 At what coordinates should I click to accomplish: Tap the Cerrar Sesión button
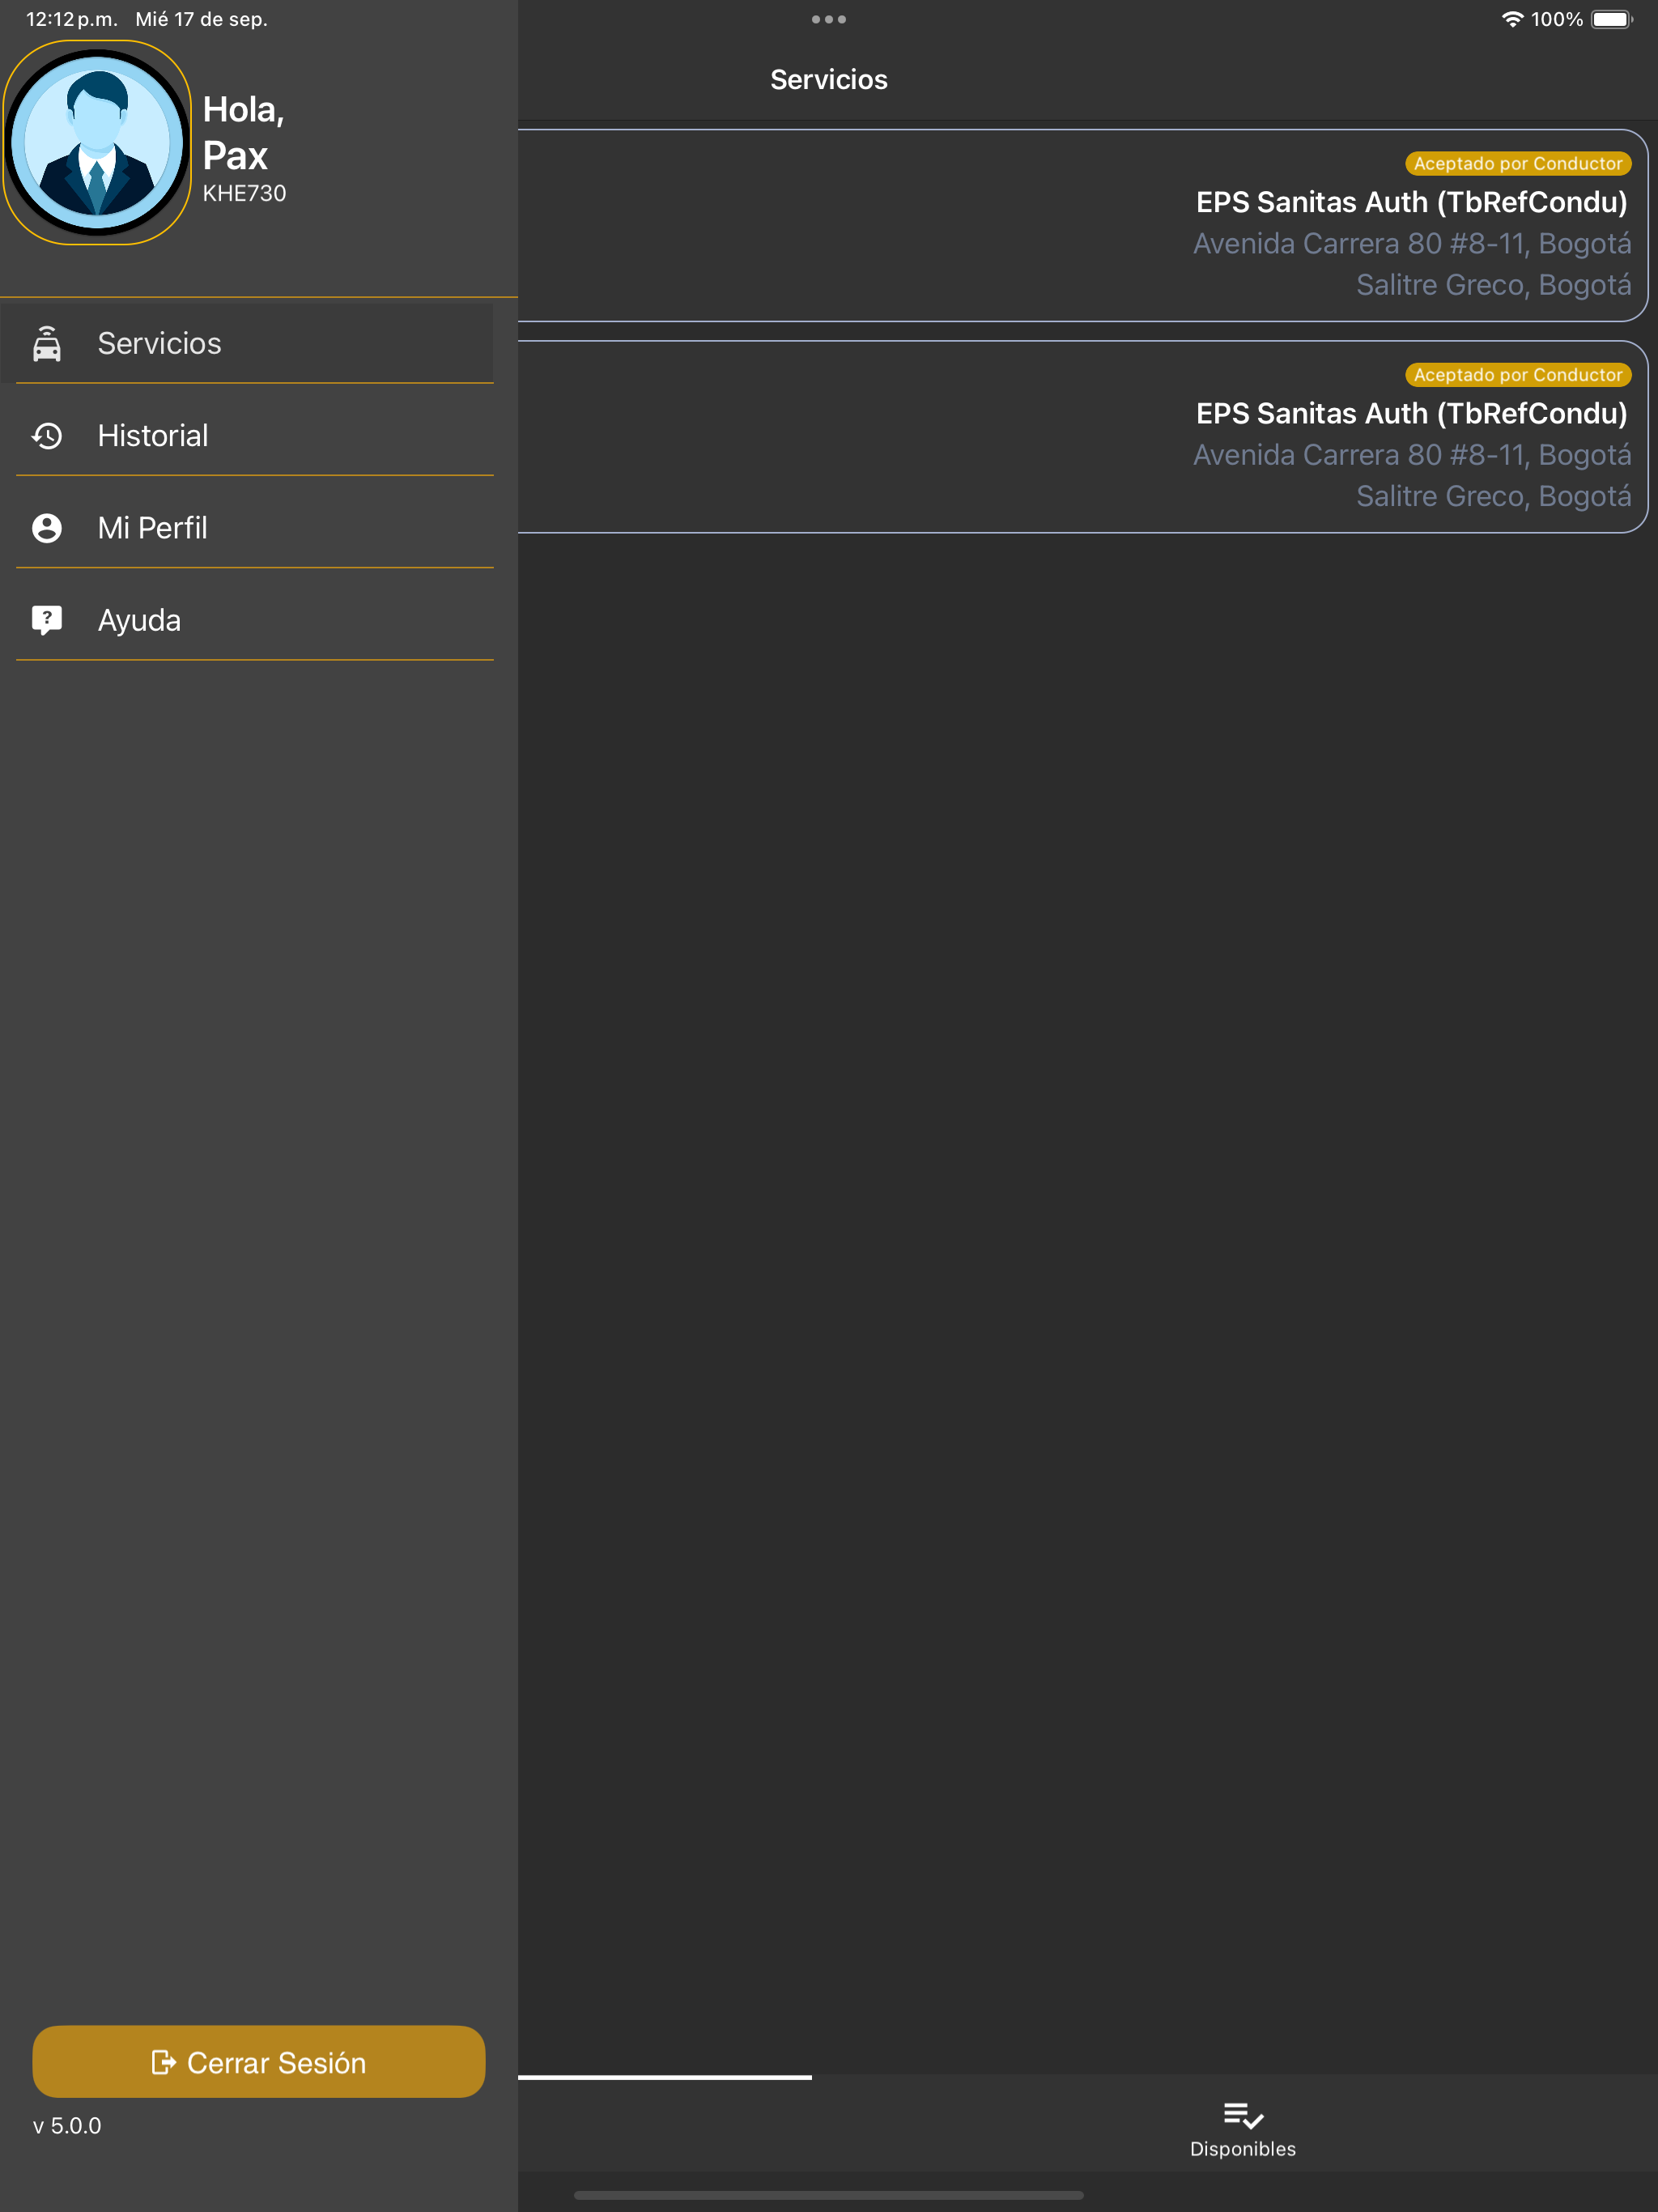point(259,2062)
